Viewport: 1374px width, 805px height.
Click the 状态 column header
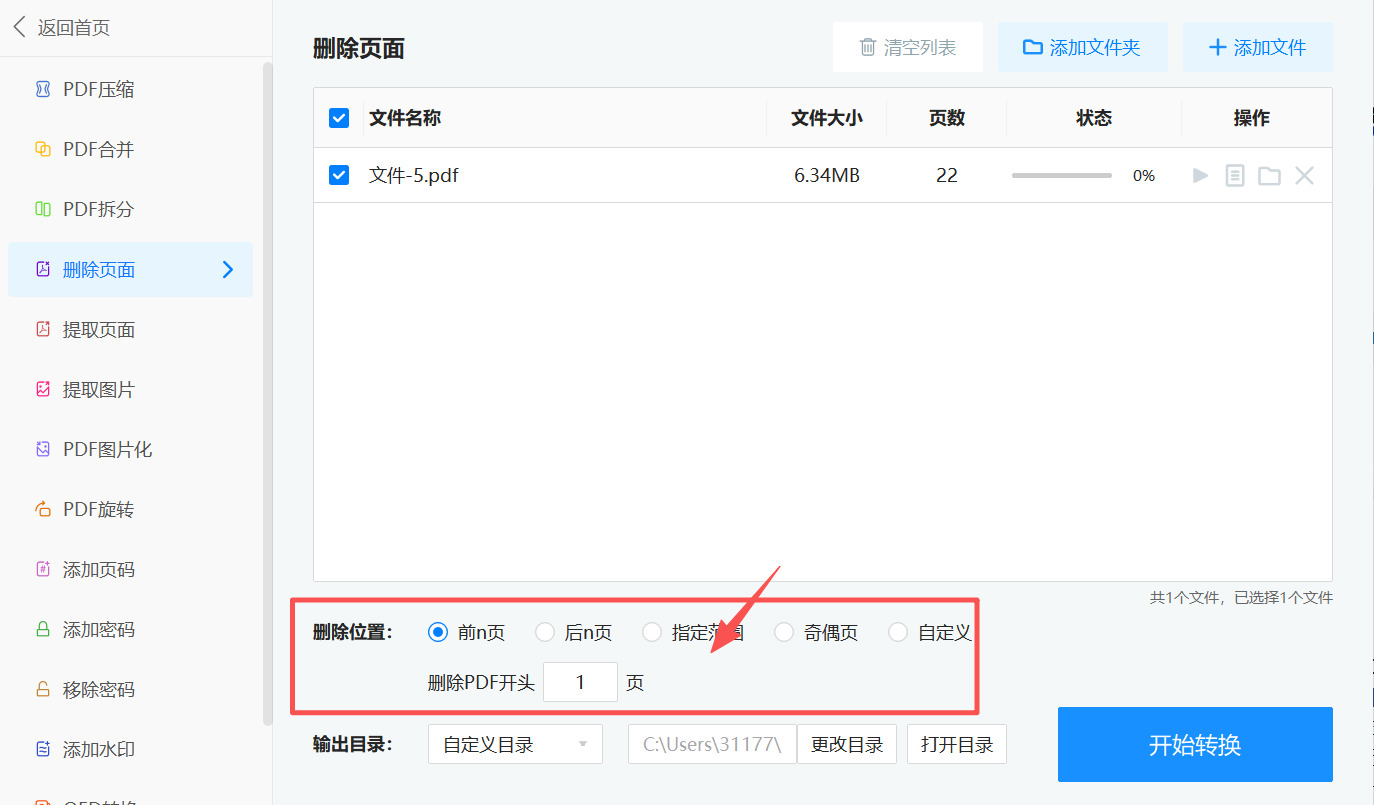1094,118
